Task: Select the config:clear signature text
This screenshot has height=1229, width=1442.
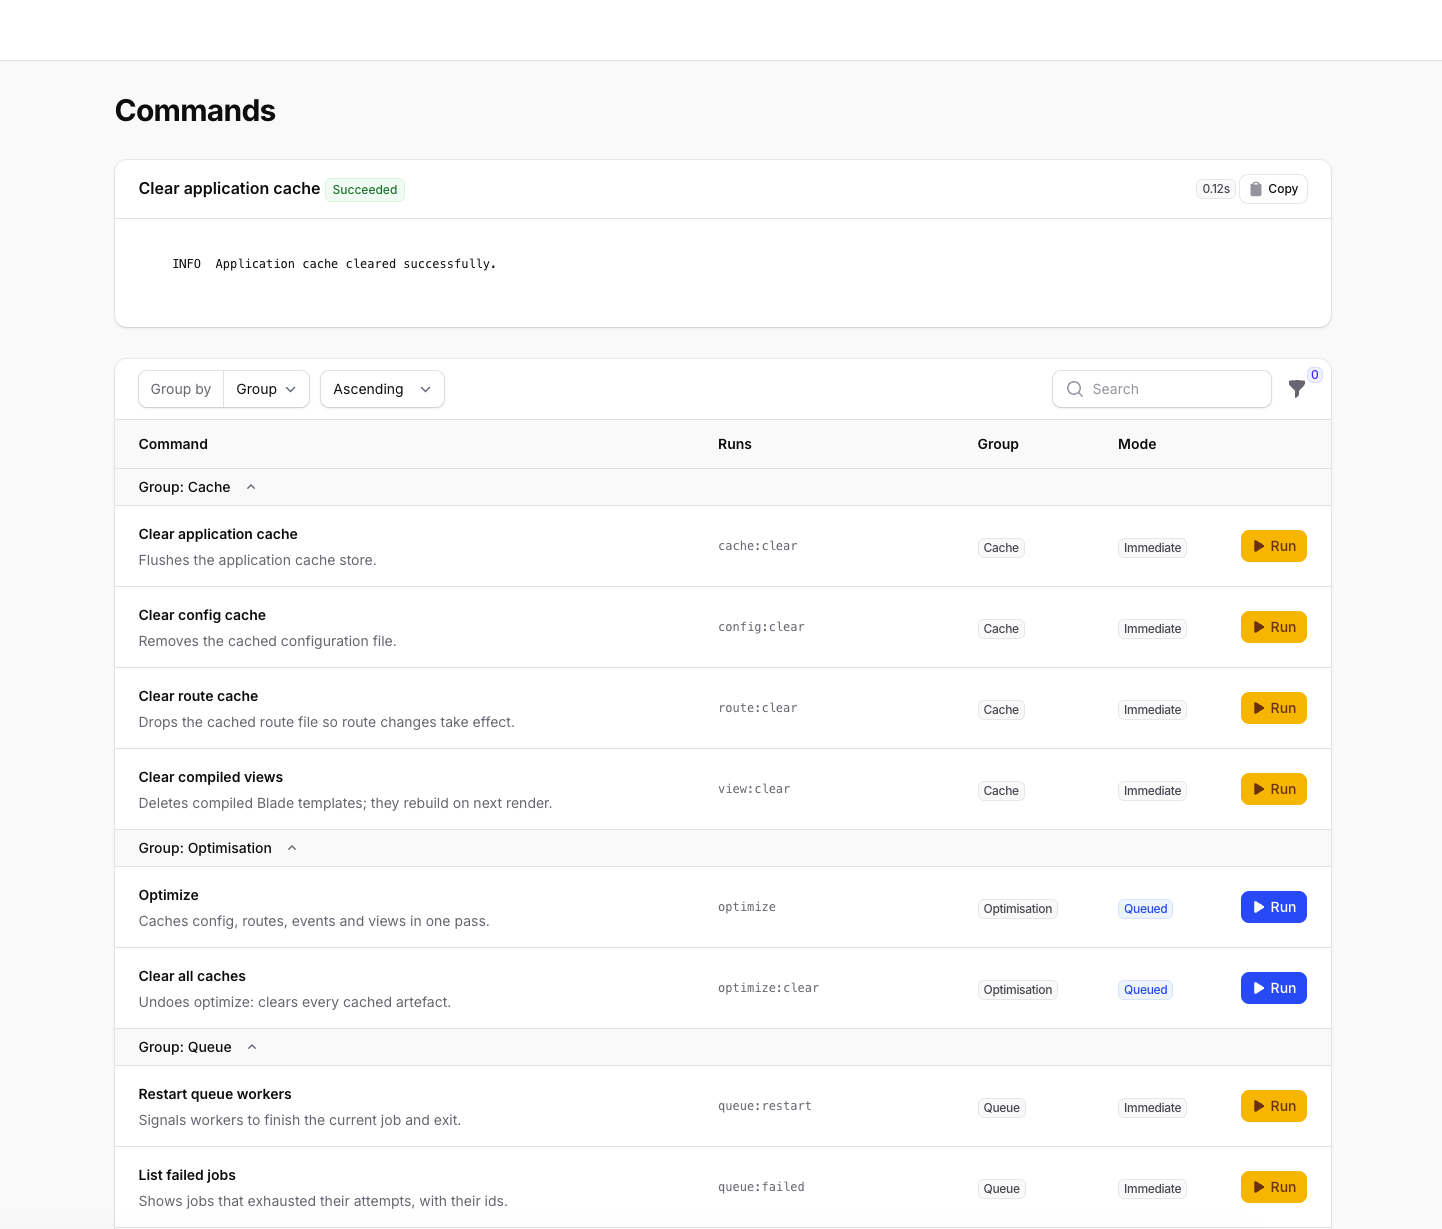Action: pos(761,627)
